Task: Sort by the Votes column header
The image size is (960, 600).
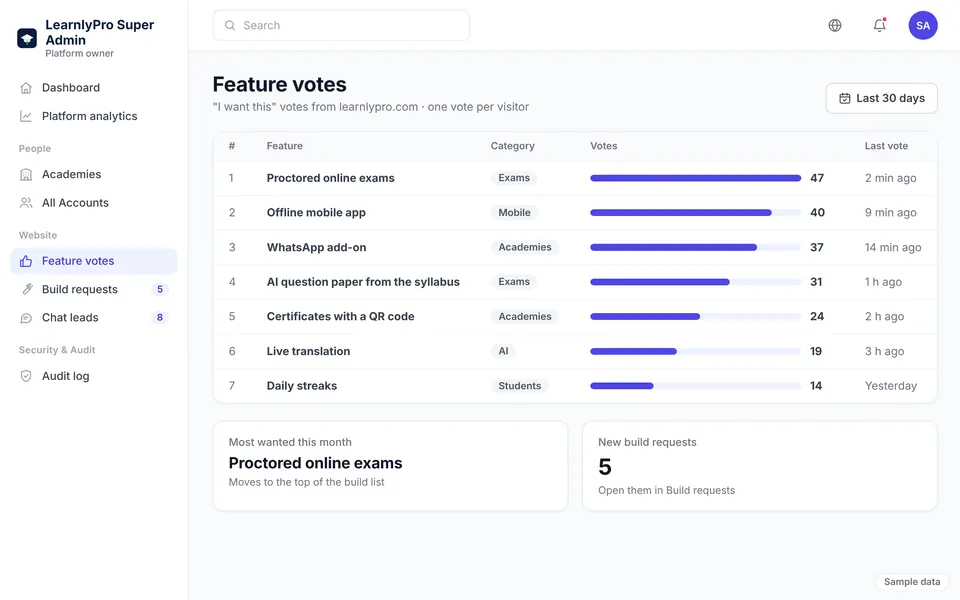Action: pyautogui.click(x=604, y=146)
